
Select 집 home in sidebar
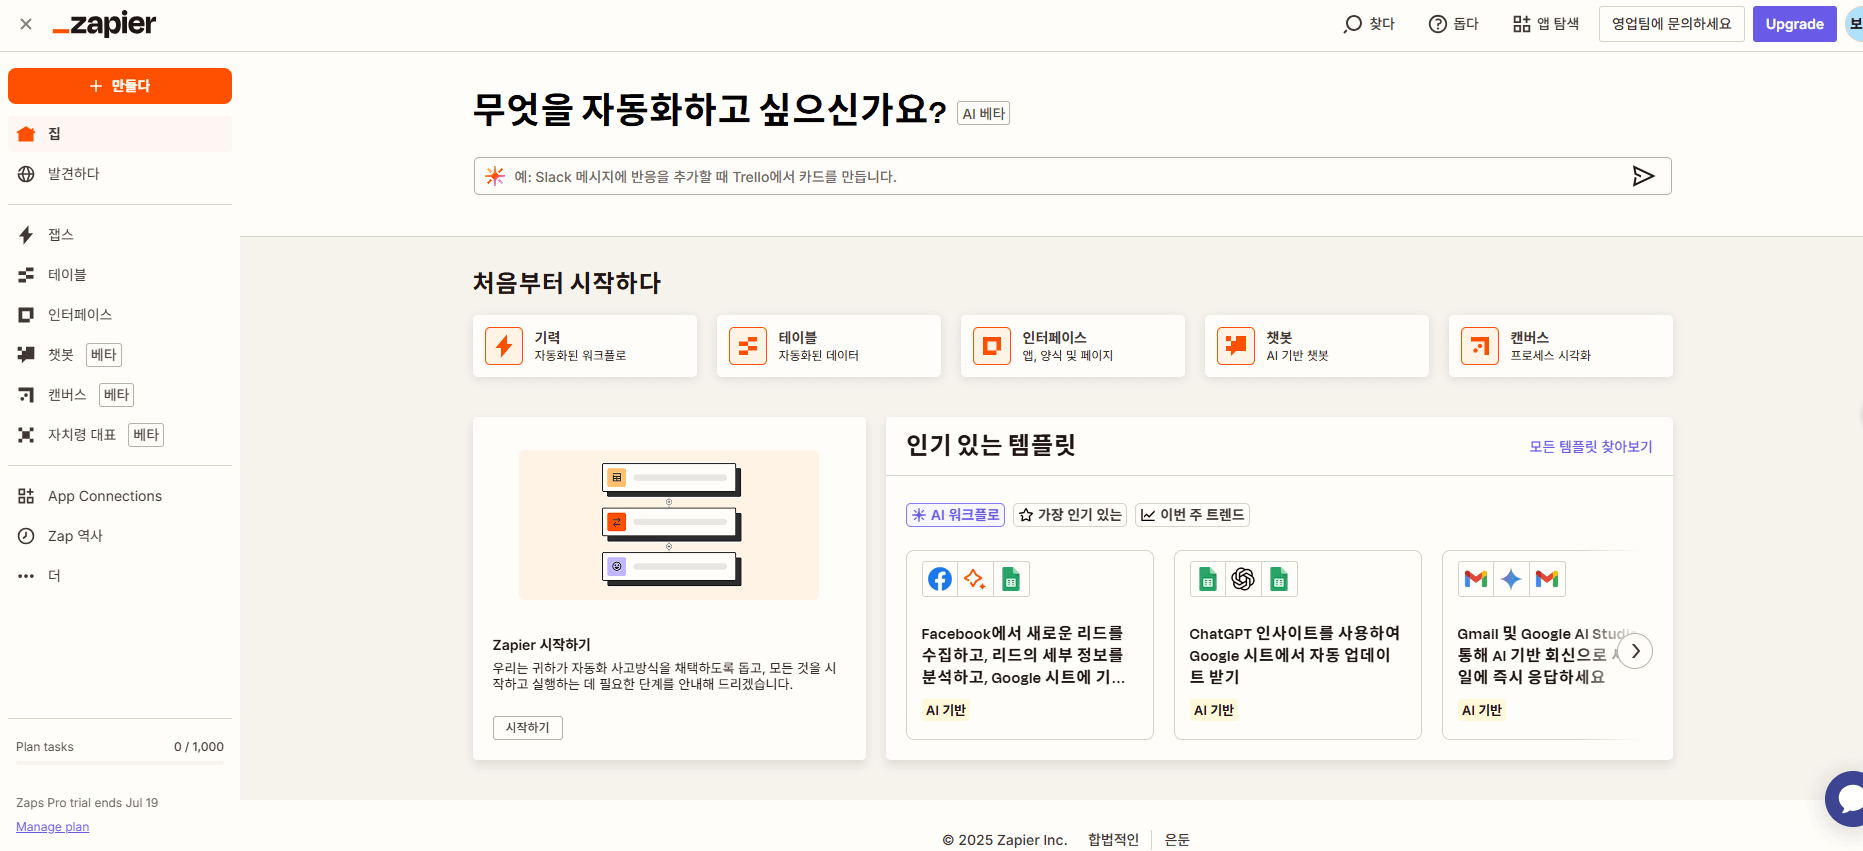(120, 134)
